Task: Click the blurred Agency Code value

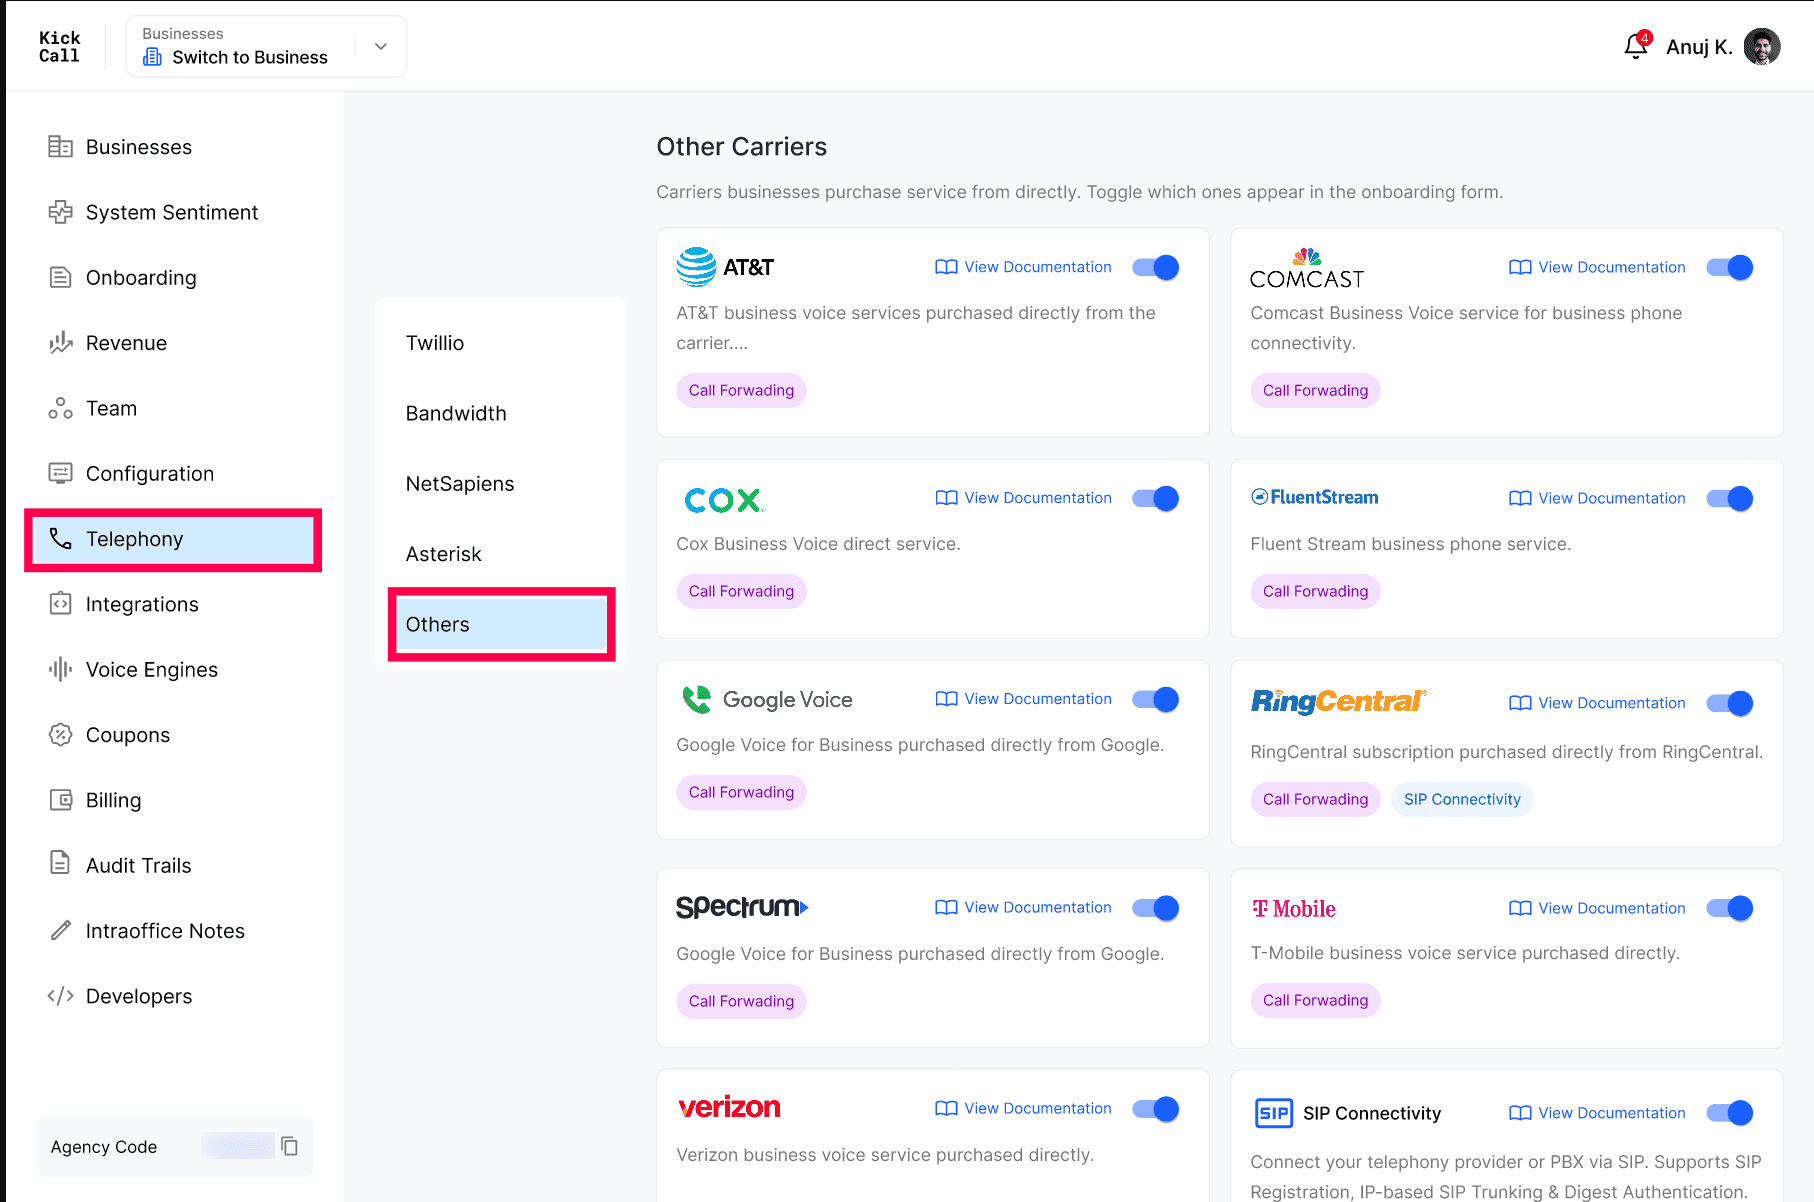Action: point(237,1146)
